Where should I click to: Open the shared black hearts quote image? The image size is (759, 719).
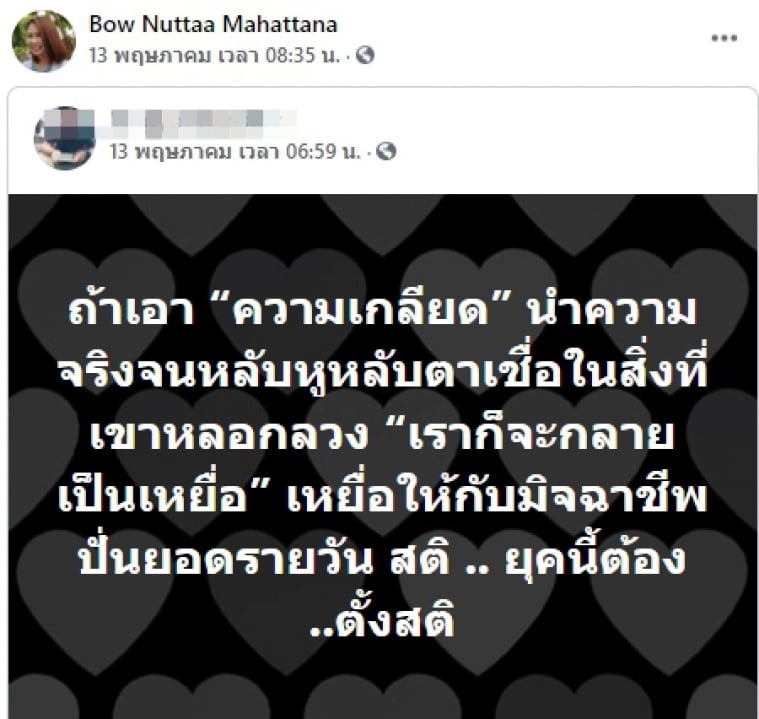(x=382, y=456)
